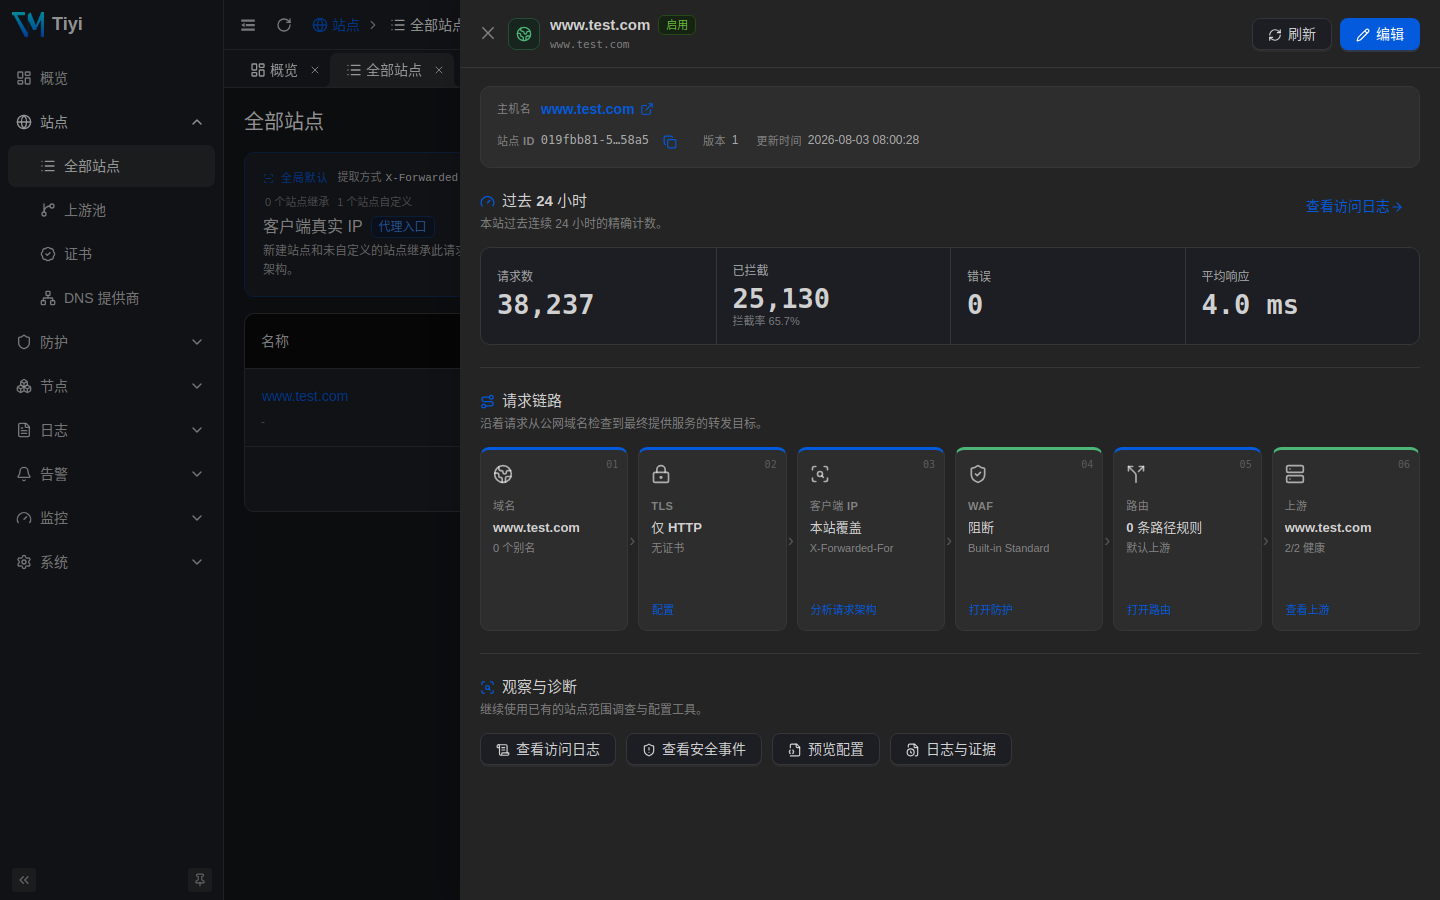1440x900 pixels.
Task: Click the 查看访问日志 button at bottom
Action: (x=548, y=749)
